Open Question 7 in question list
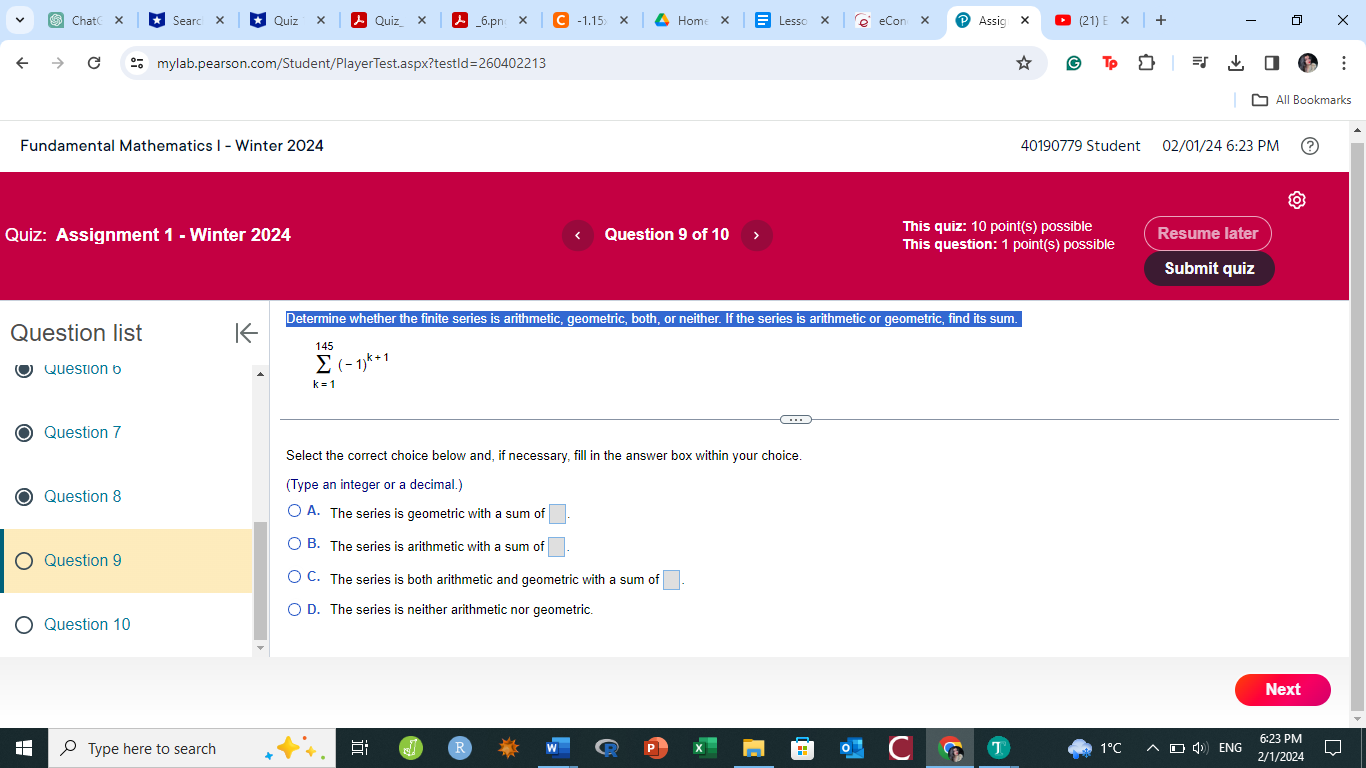 (x=82, y=432)
